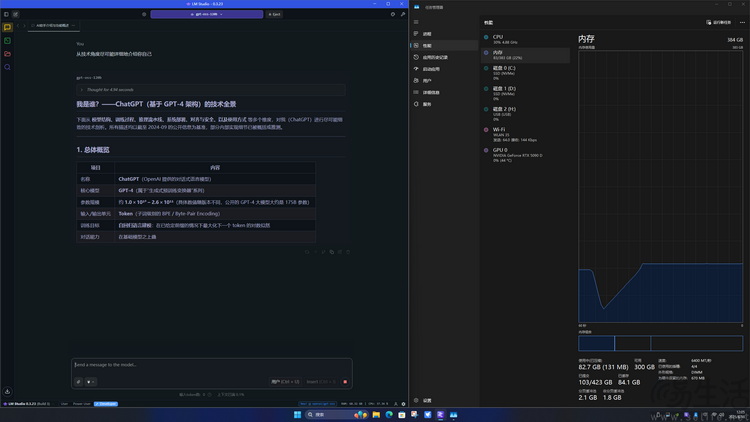Image resolution: width=750 pixels, height=422 pixels.
Task: Click the user icon in LM Studio status bar
Action: click(x=396, y=404)
